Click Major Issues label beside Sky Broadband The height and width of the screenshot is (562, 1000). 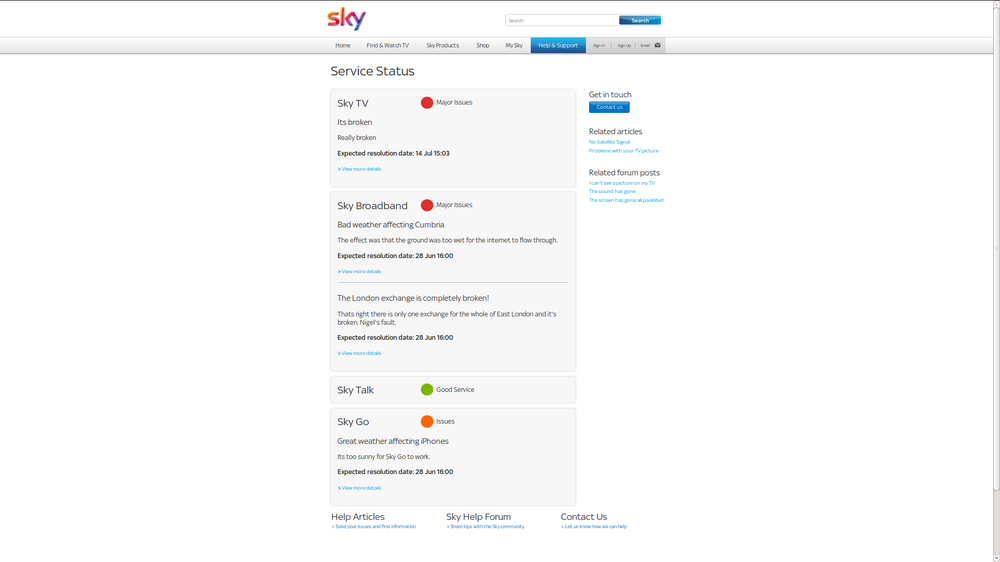click(x=454, y=205)
